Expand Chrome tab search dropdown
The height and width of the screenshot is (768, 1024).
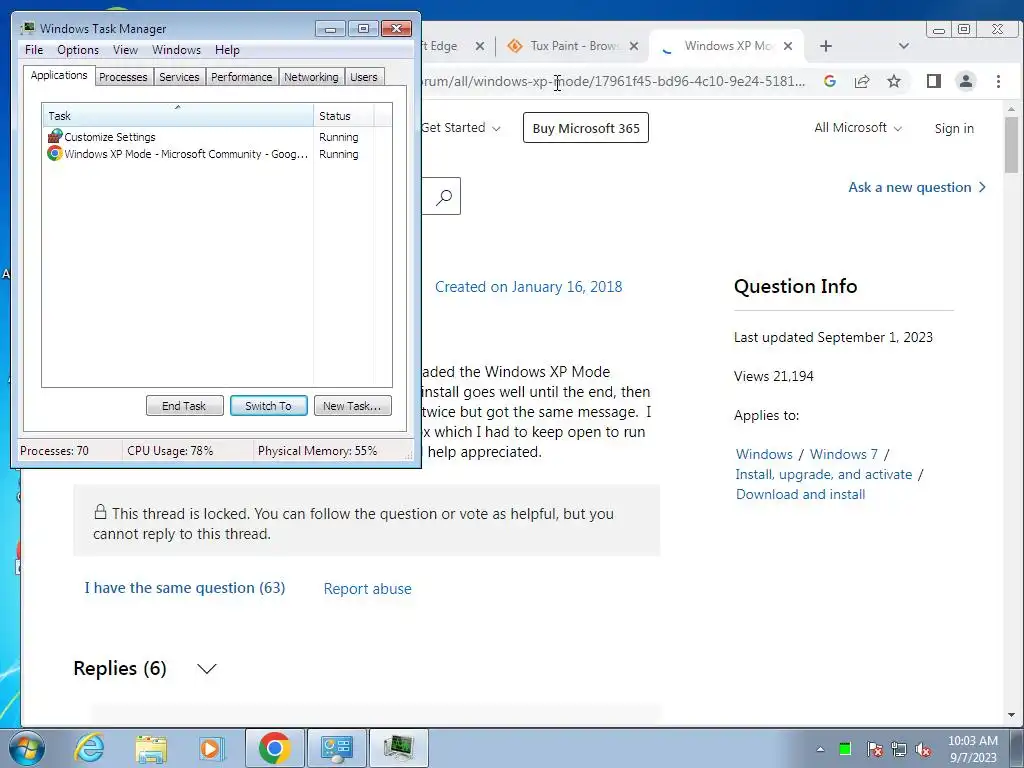(x=904, y=46)
